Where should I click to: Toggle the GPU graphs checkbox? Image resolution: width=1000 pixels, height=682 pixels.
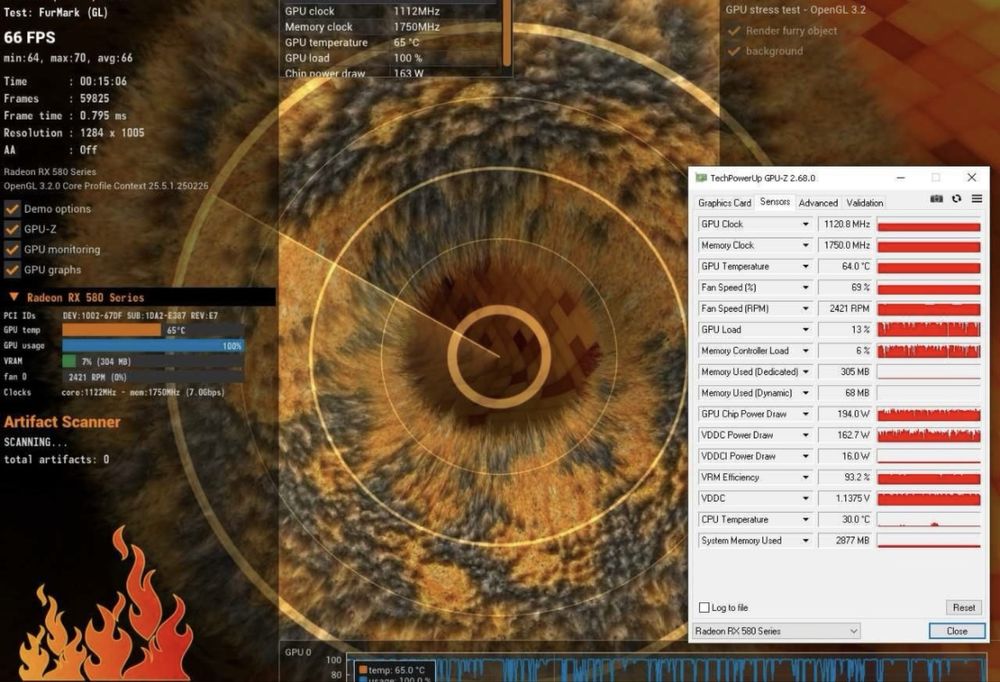pyautogui.click(x=12, y=270)
